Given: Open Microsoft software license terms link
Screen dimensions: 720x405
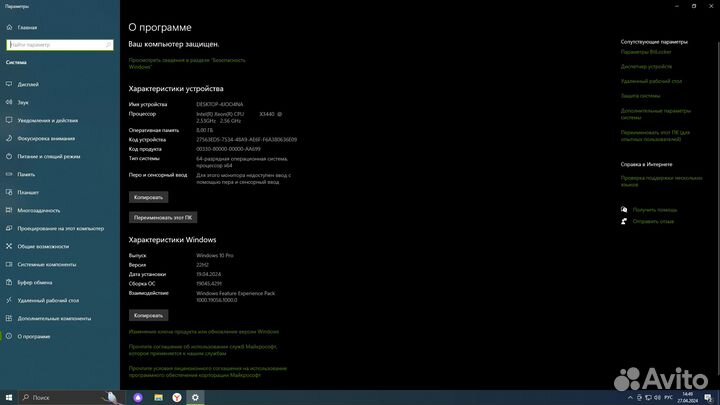Looking at the screenshot, I should [208, 371].
